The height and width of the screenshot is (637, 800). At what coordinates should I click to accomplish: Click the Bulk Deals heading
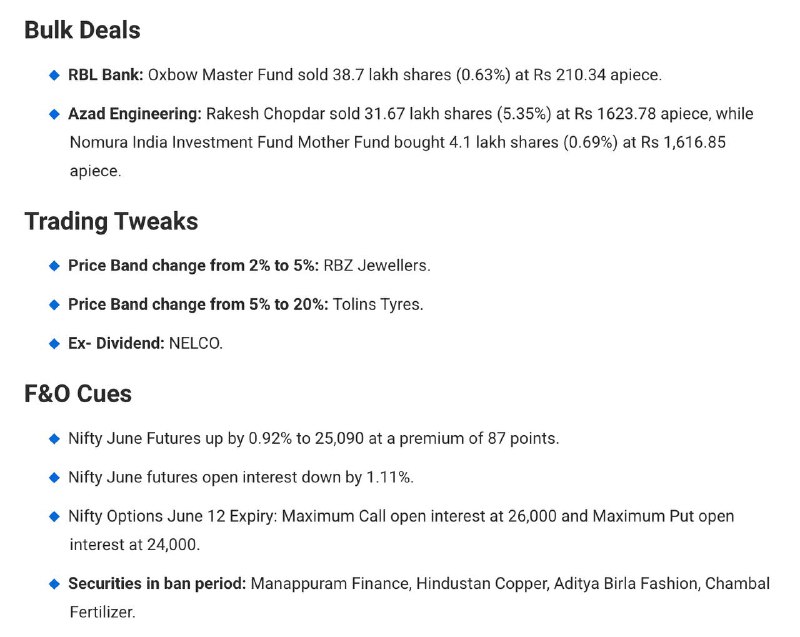click(x=82, y=30)
